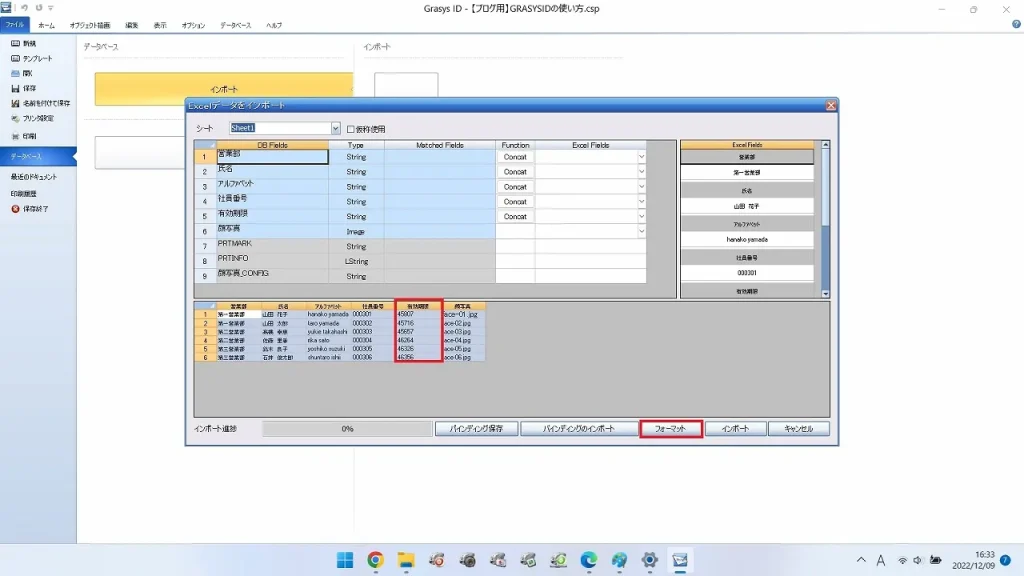Save the document with 保存
This screenshot has width=1024, height=576.
(24, 88)
